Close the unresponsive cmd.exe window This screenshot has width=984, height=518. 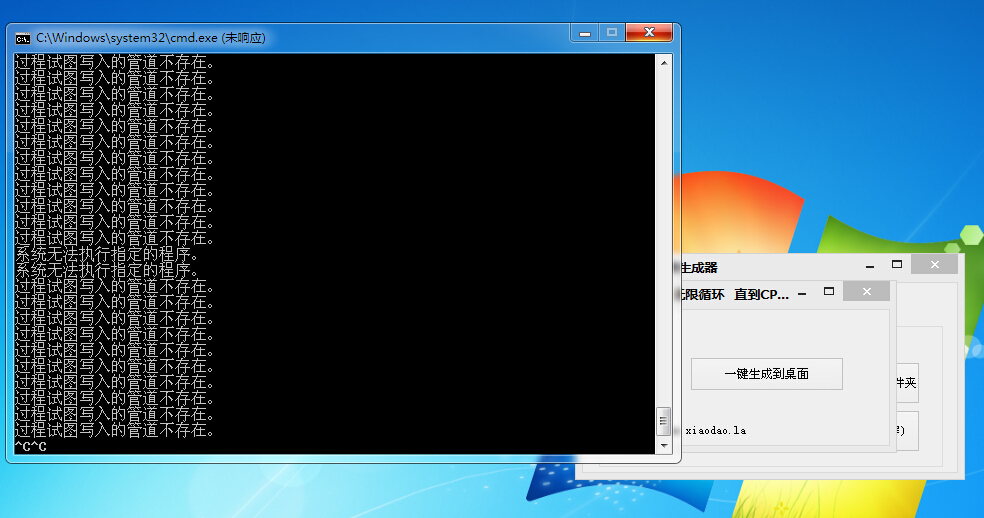(648, 34)
